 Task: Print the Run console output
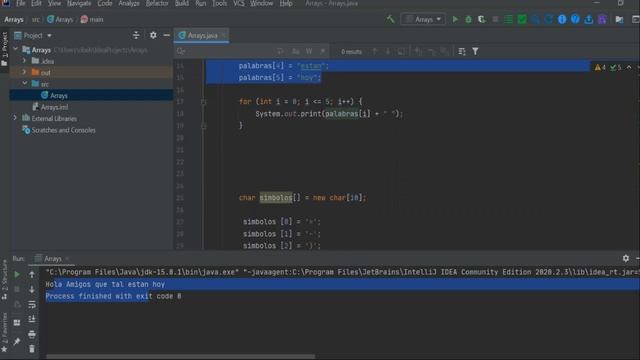click(32, 334)
